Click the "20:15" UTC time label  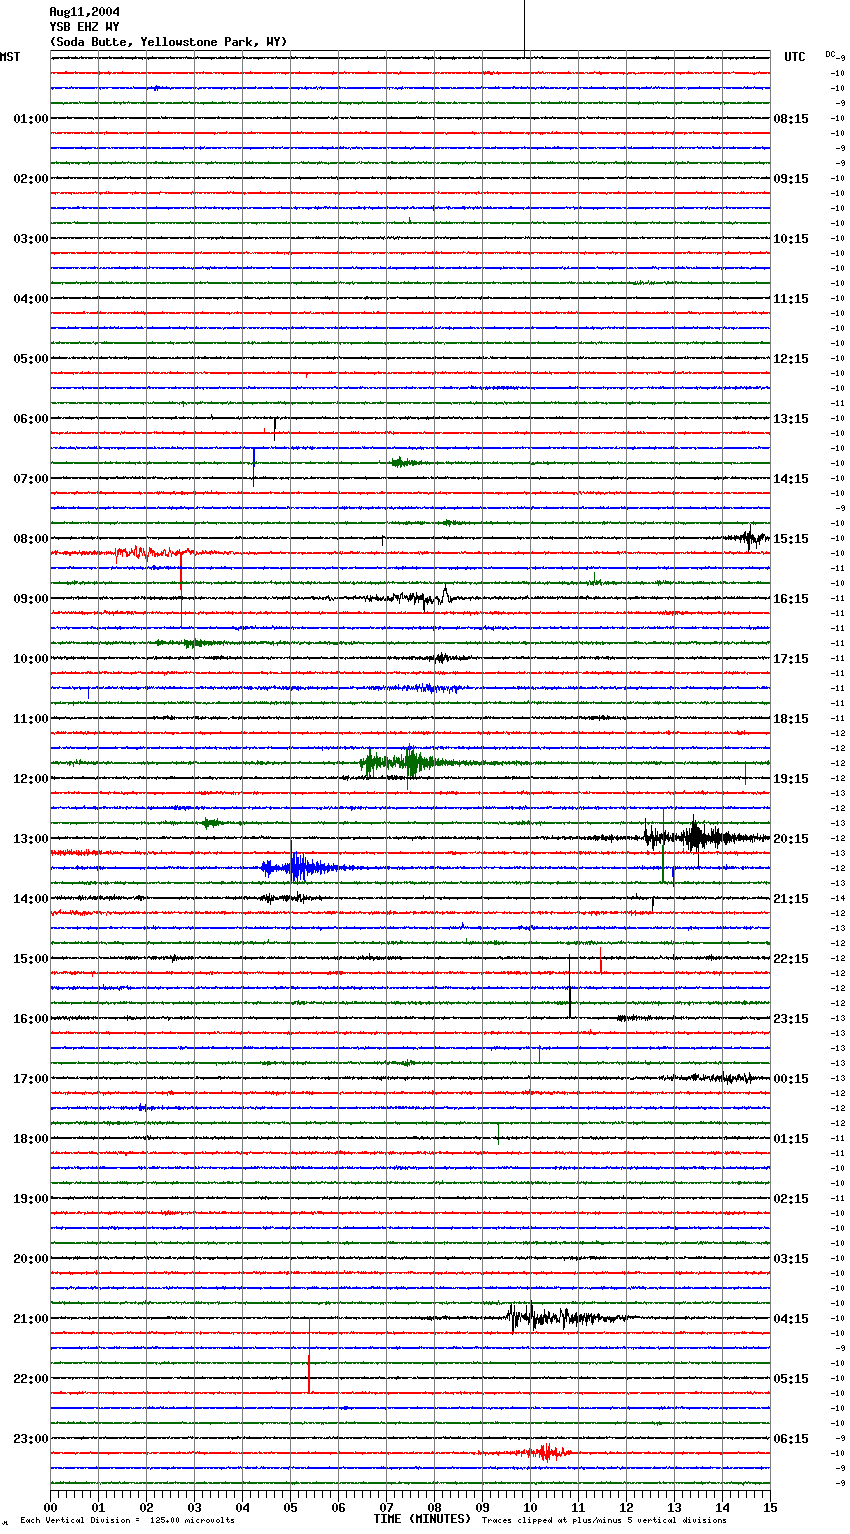[791, 839]
